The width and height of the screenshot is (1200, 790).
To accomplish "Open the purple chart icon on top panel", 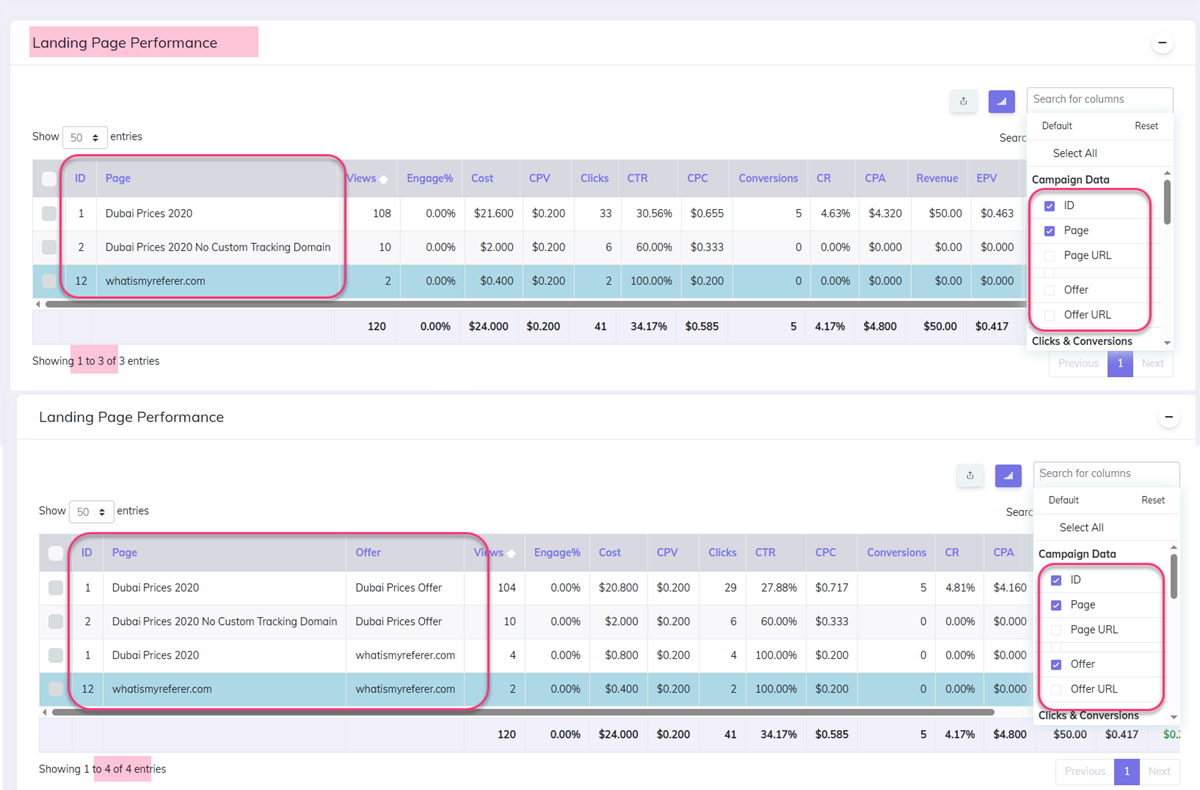I will (x=1000, y=101).
